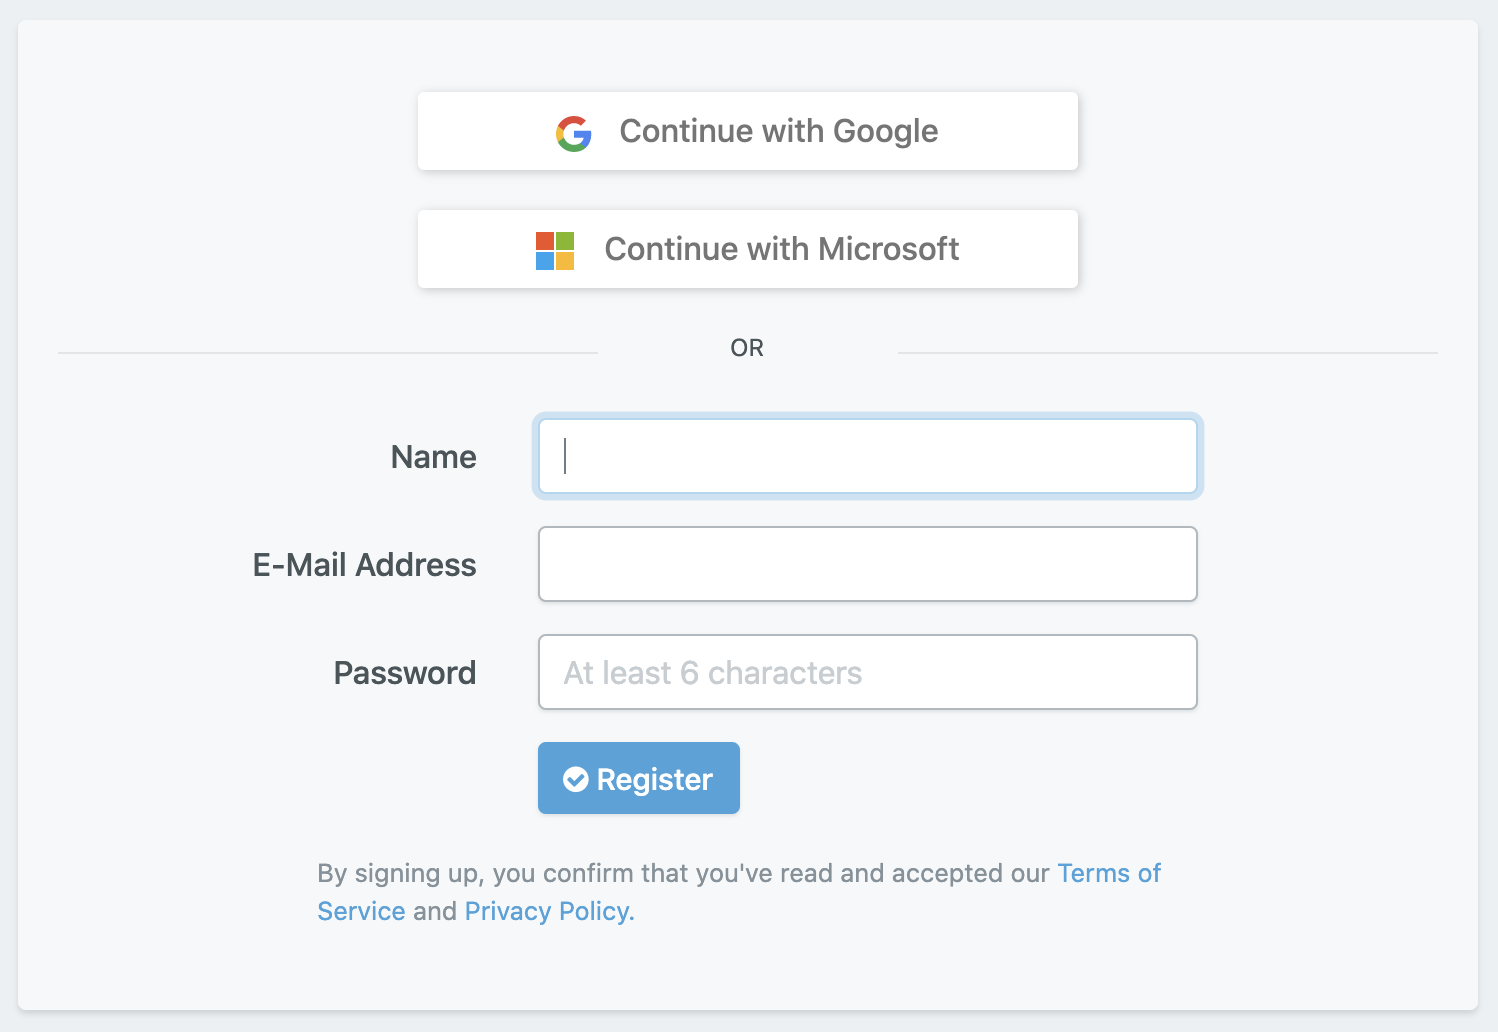Image resolution: width=1498 pixels, height=1032 pixels.
Task: Click the Google logo icon
Action: tap(574, 133)
